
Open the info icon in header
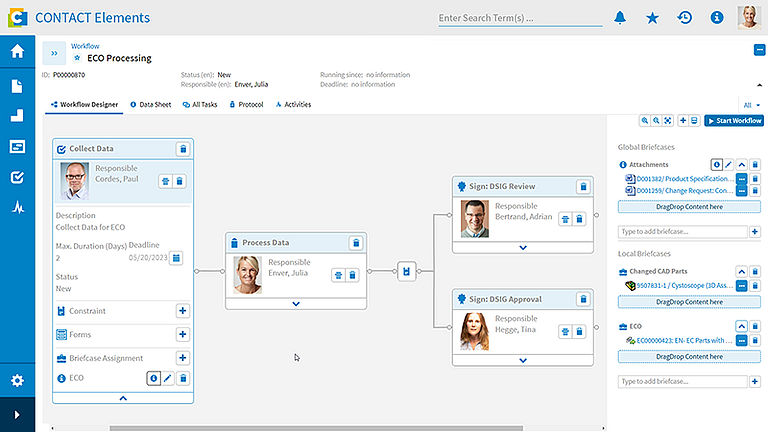tap(717, 18)
